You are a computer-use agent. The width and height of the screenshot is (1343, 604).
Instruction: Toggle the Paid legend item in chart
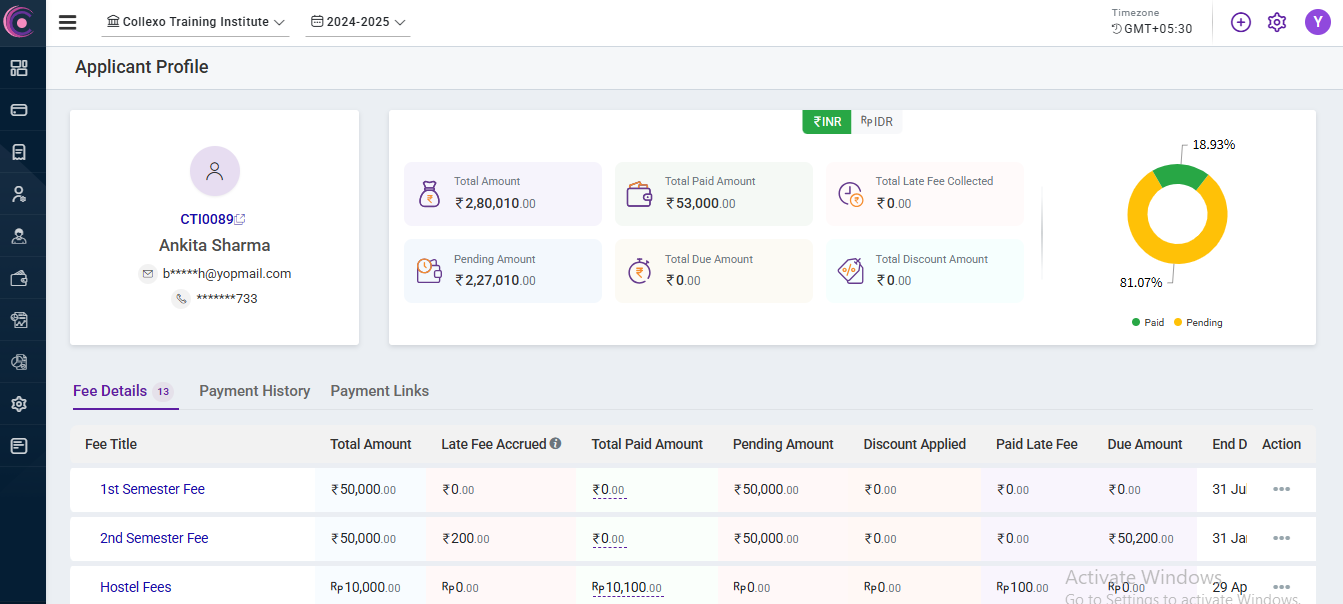click(1148, 323)
